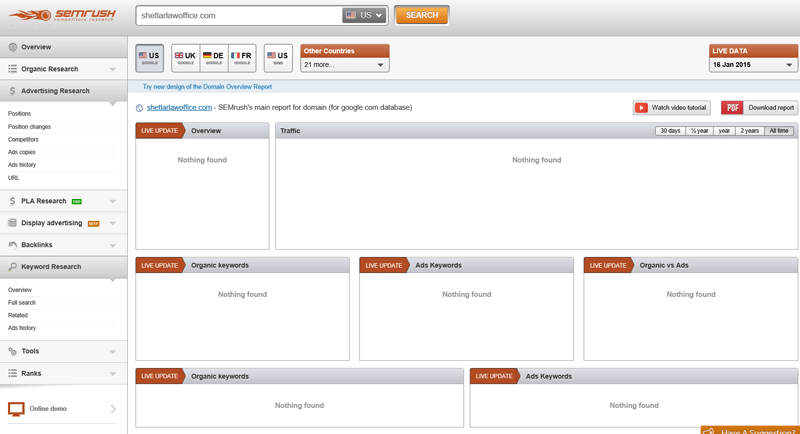Expand the Ranks section
Viewport: 800px width, 434px height.
(113, 374)
